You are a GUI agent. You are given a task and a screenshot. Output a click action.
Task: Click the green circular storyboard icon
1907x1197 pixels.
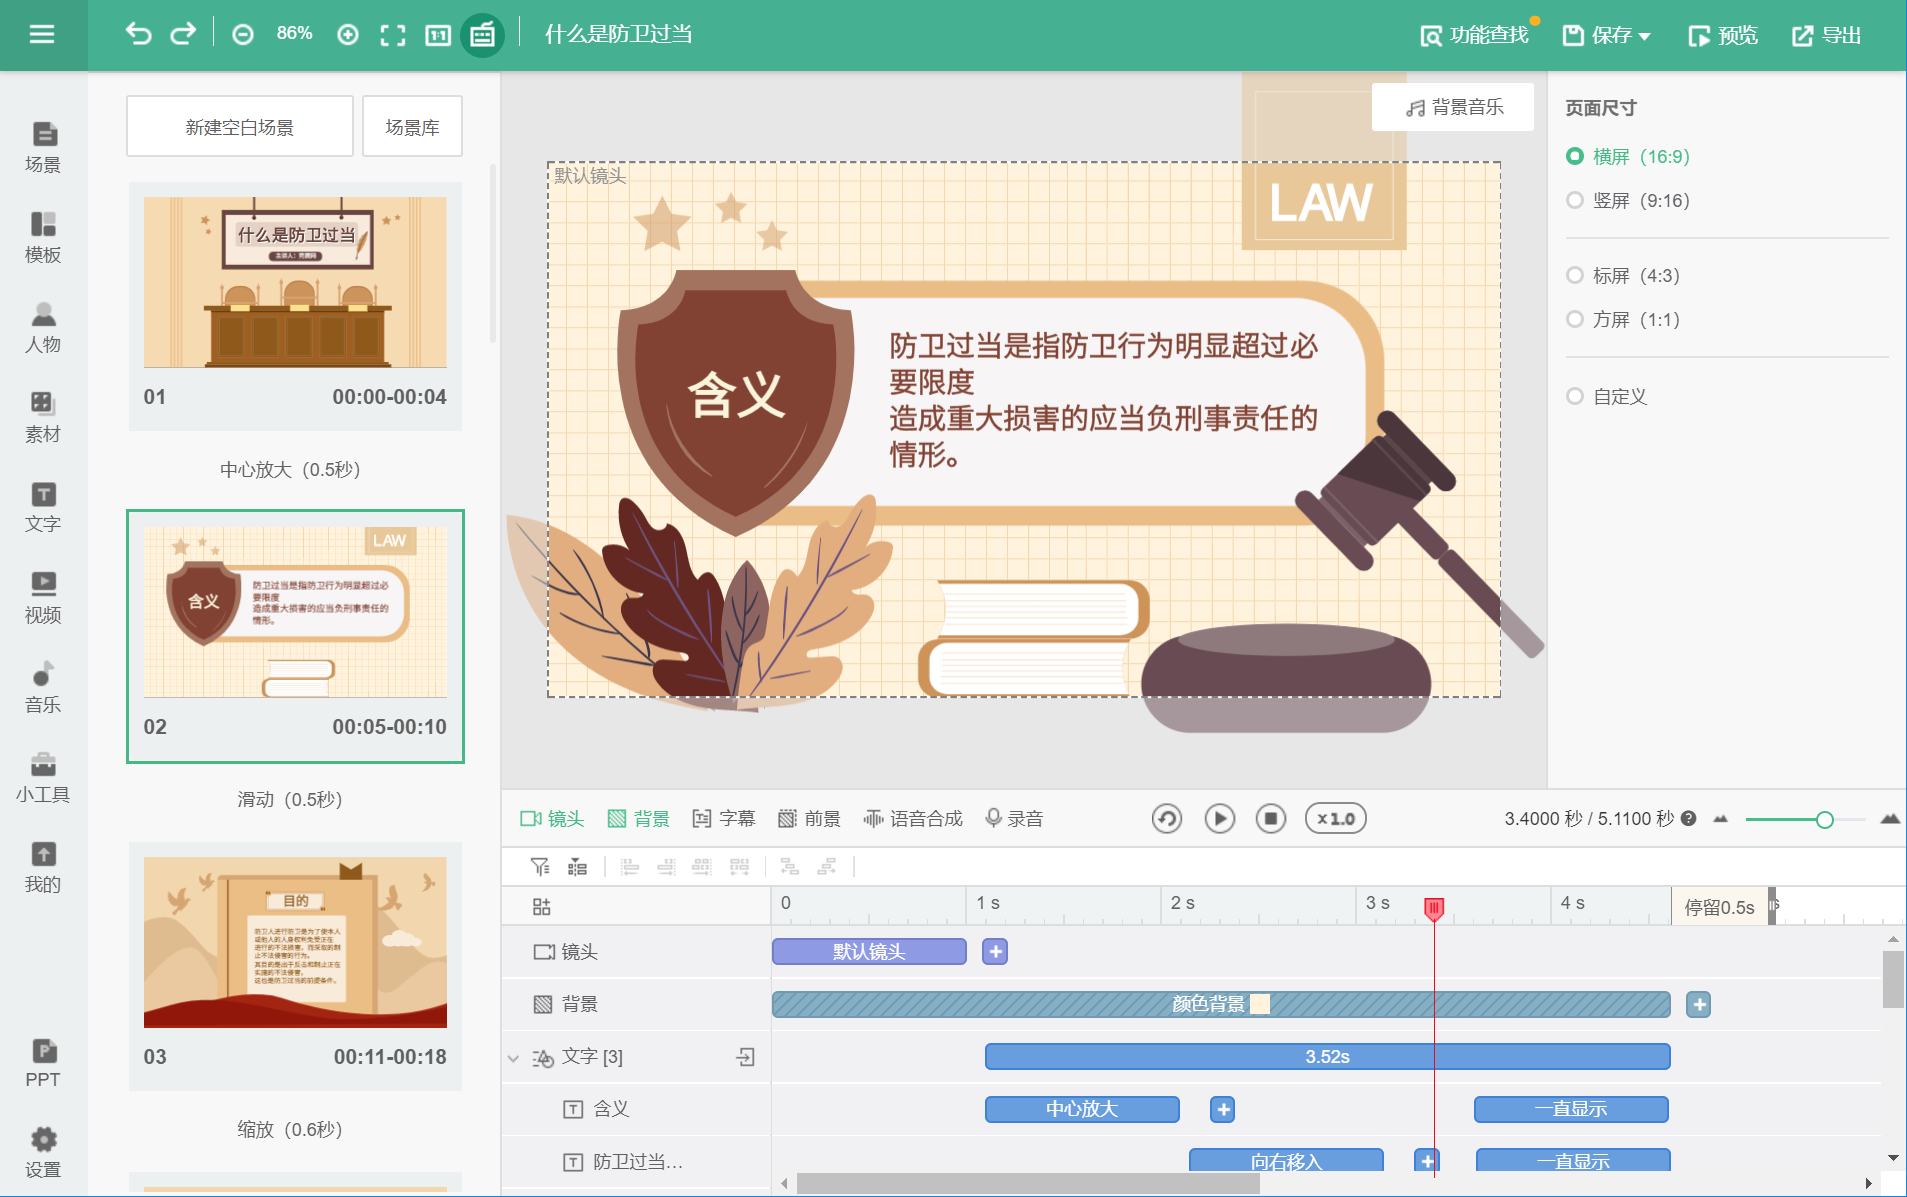(482, 35)
